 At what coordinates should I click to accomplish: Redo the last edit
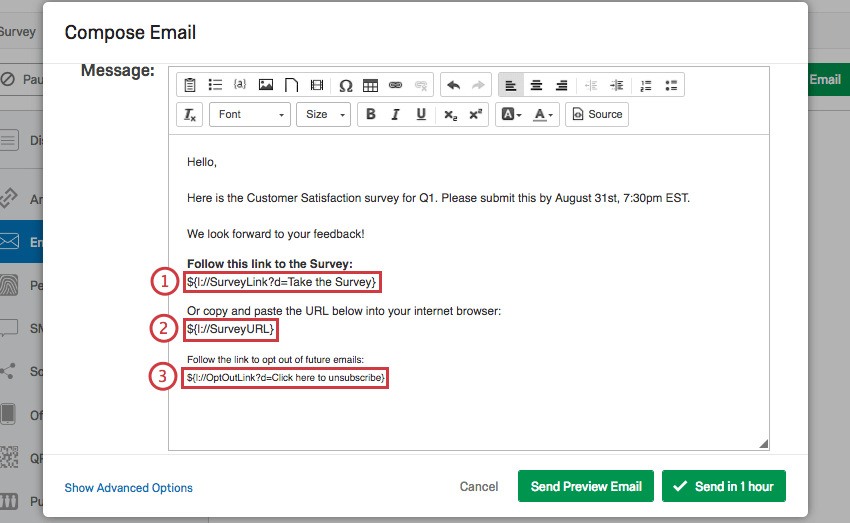[x=478, y=85]
